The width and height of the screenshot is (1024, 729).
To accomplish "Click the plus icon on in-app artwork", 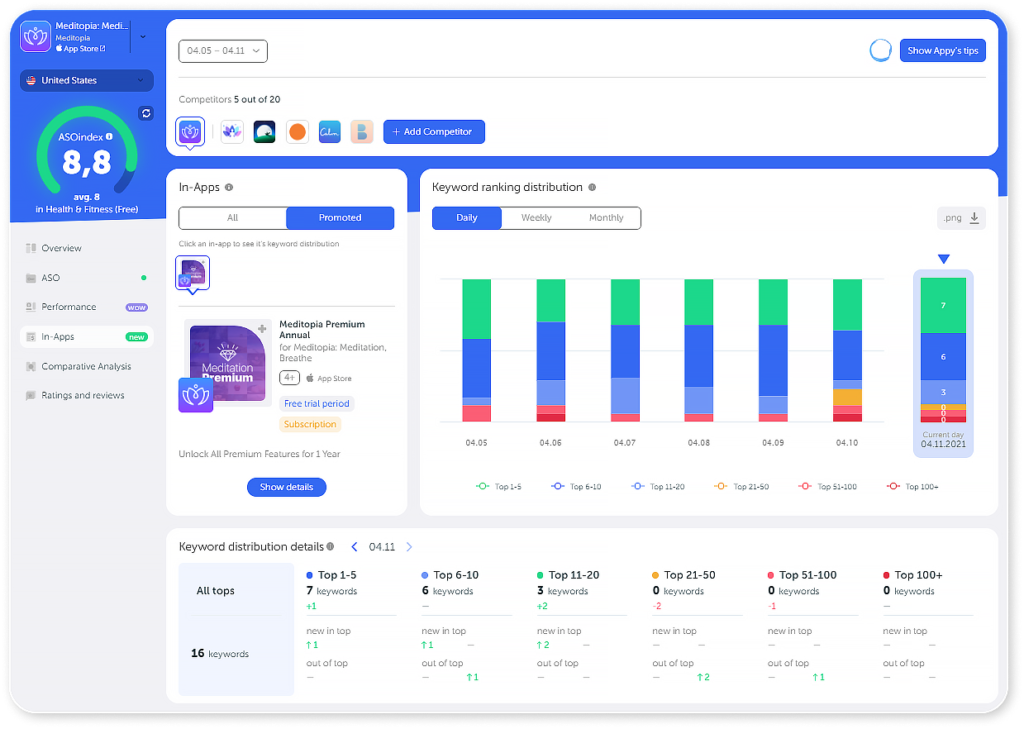I will [262, 329].
